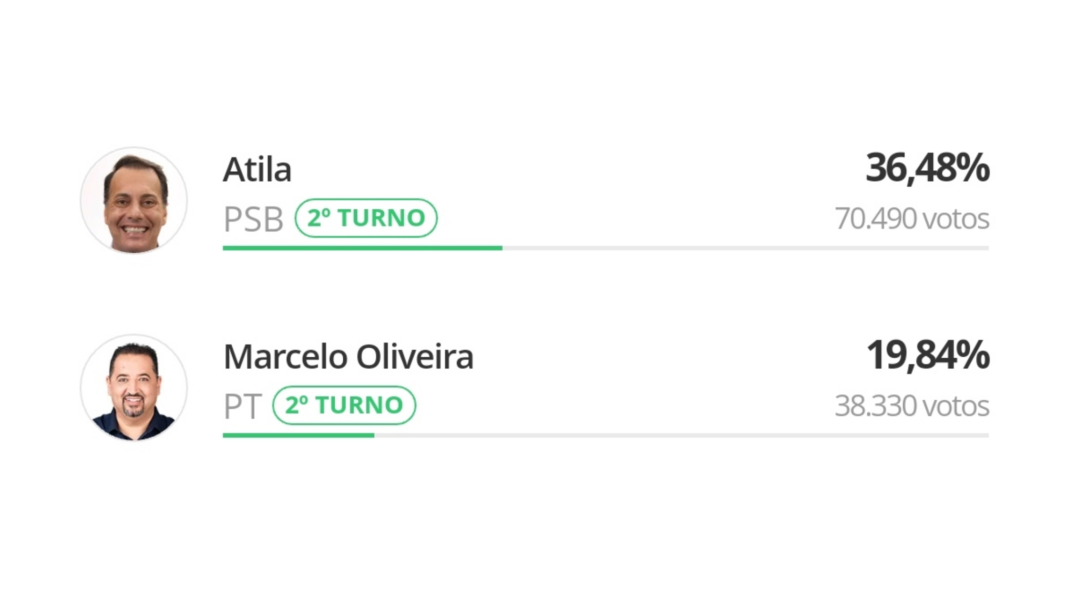Click where Atila's green bar ends
1068x601 pixels.
501,248
